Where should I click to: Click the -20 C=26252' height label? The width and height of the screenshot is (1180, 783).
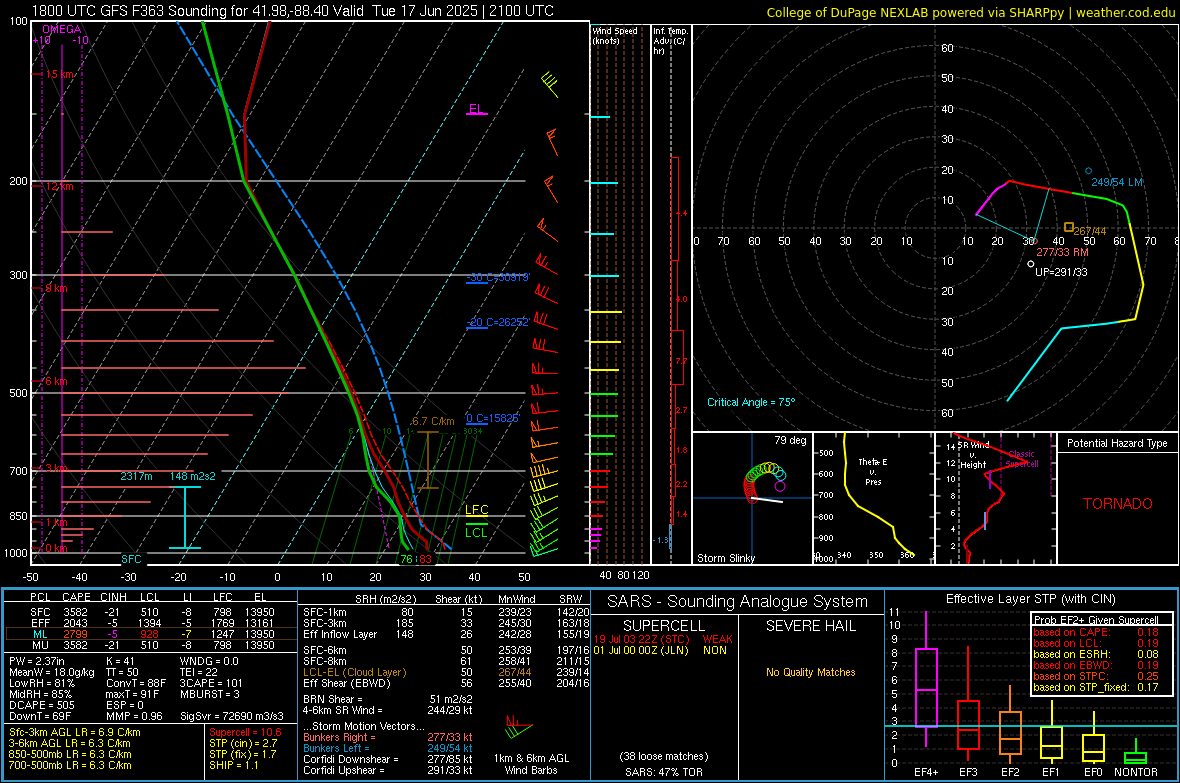497,321
